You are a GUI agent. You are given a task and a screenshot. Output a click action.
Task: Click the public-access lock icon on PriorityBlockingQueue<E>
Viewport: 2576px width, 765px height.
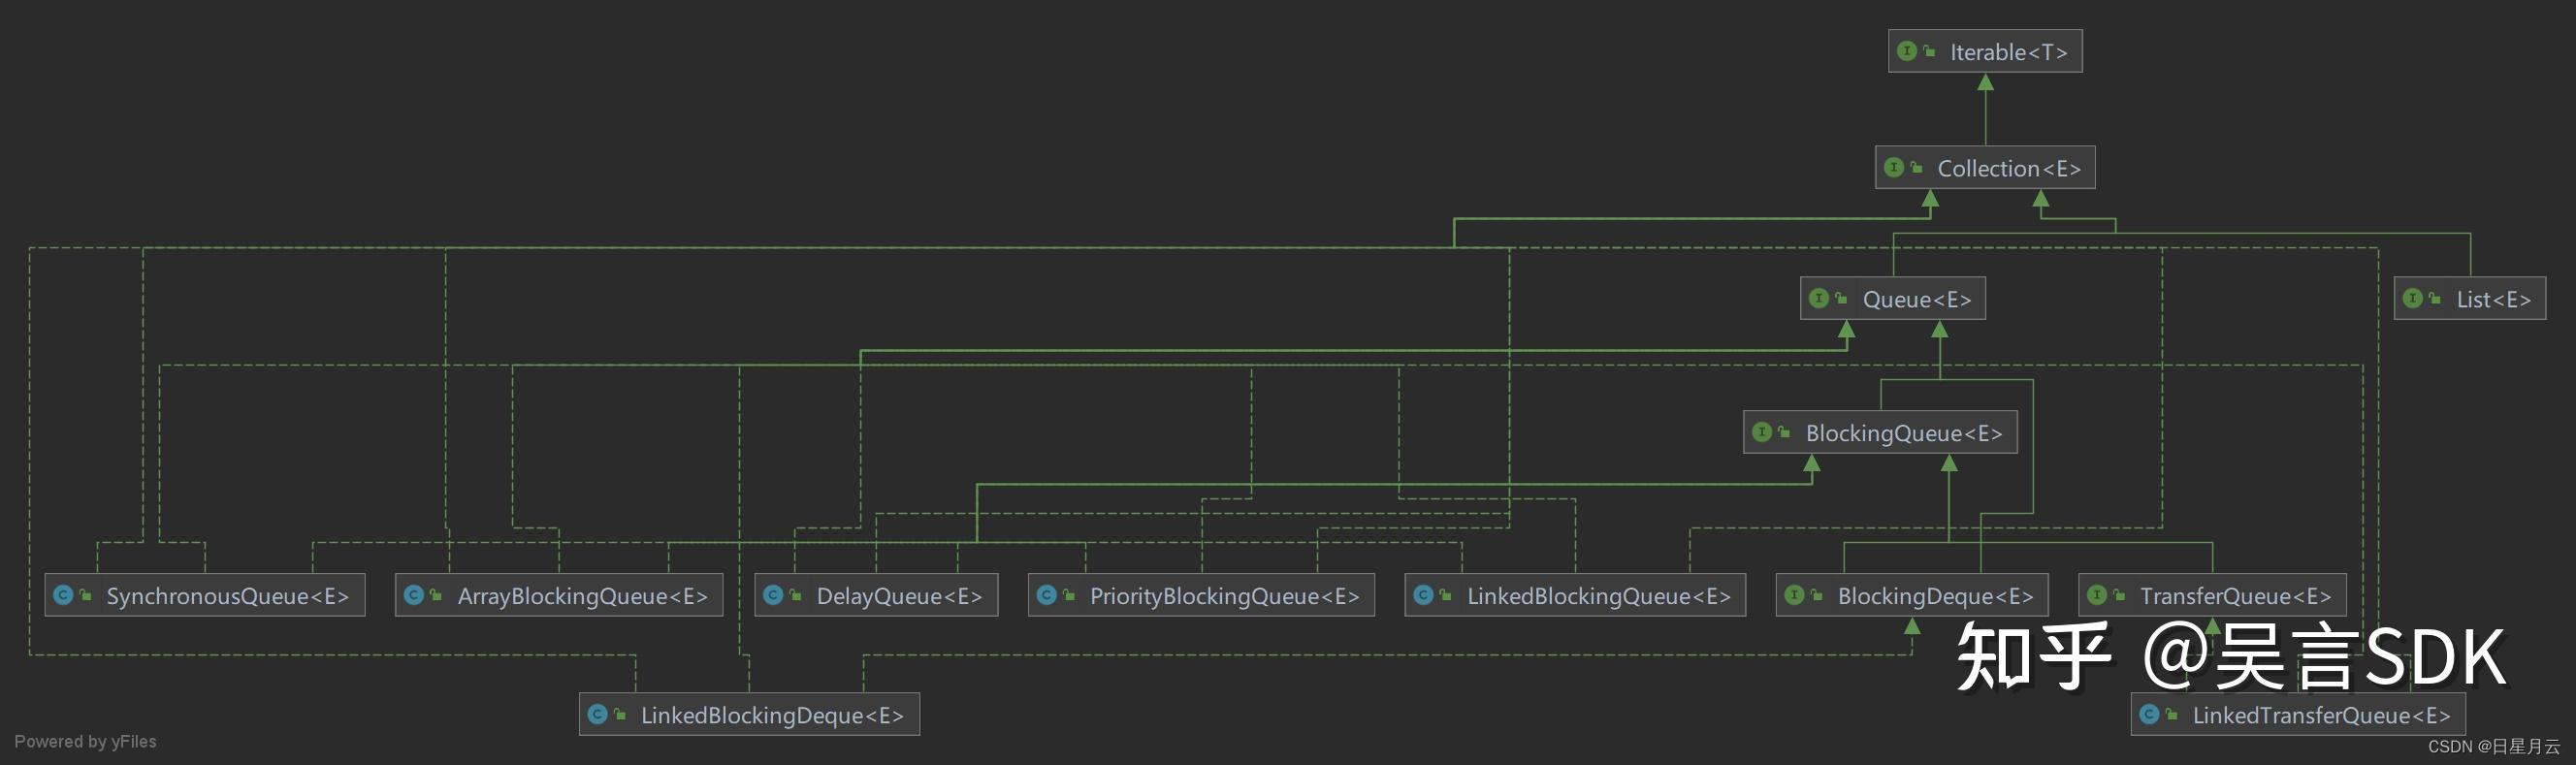click(1069, 595)
